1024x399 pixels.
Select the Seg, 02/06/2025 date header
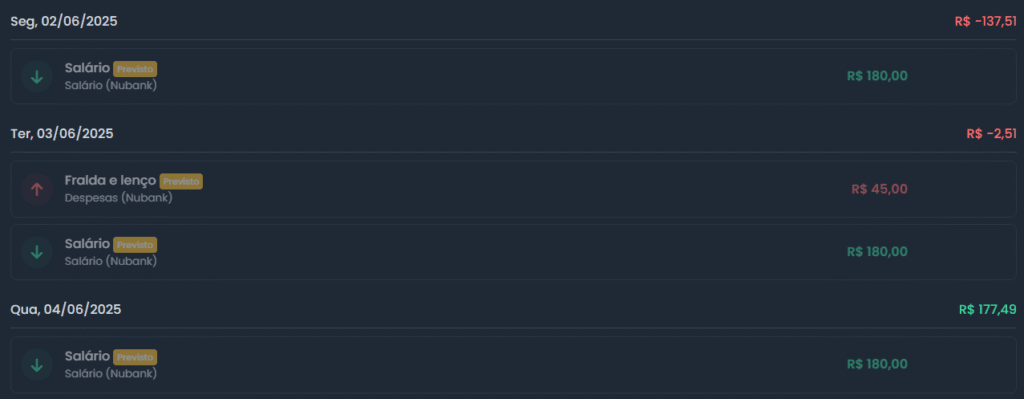coord(64,22)
